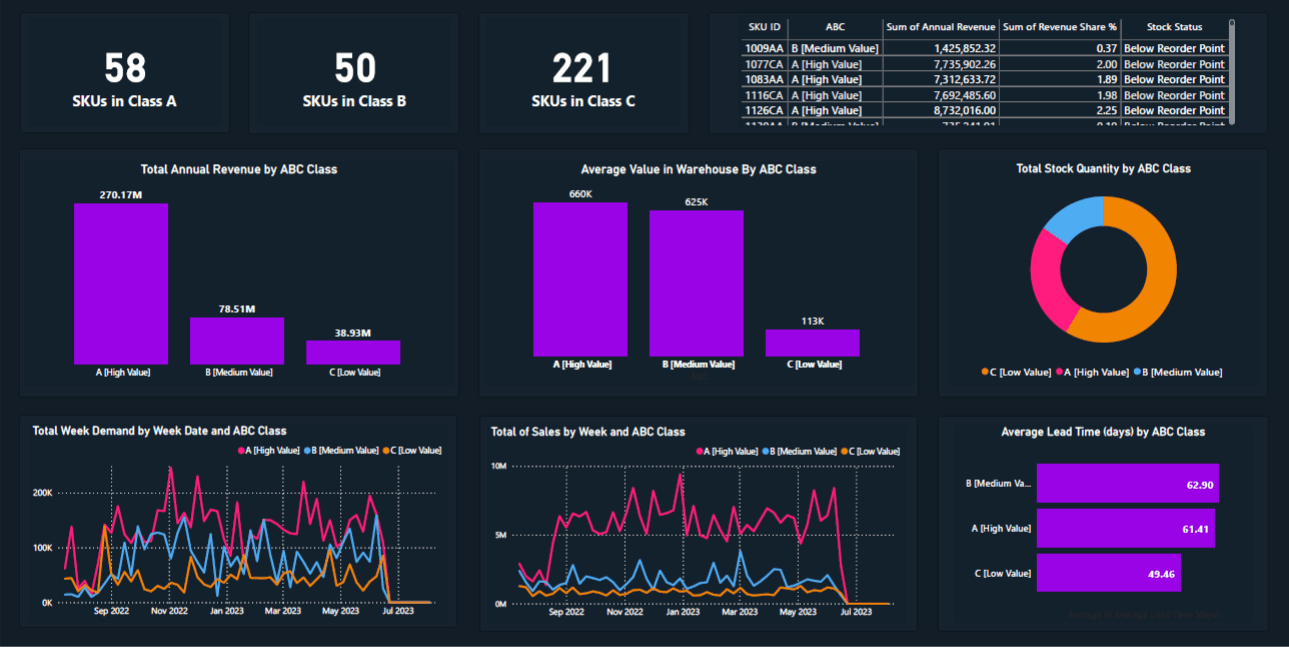1289x649 pixels.
Task: Select the 113K bar in Warehouse Value chart
Action: pyautogui.click(x=812, y=343)
